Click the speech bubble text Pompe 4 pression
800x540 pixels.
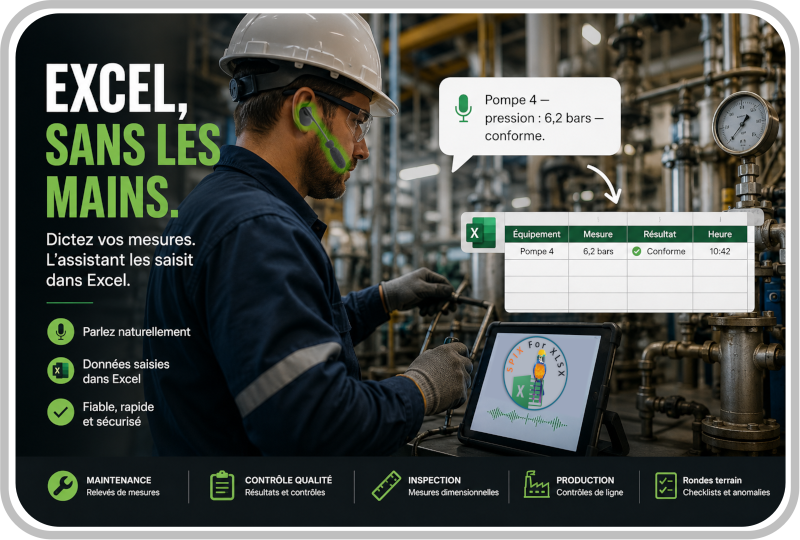tap(544, 118)
